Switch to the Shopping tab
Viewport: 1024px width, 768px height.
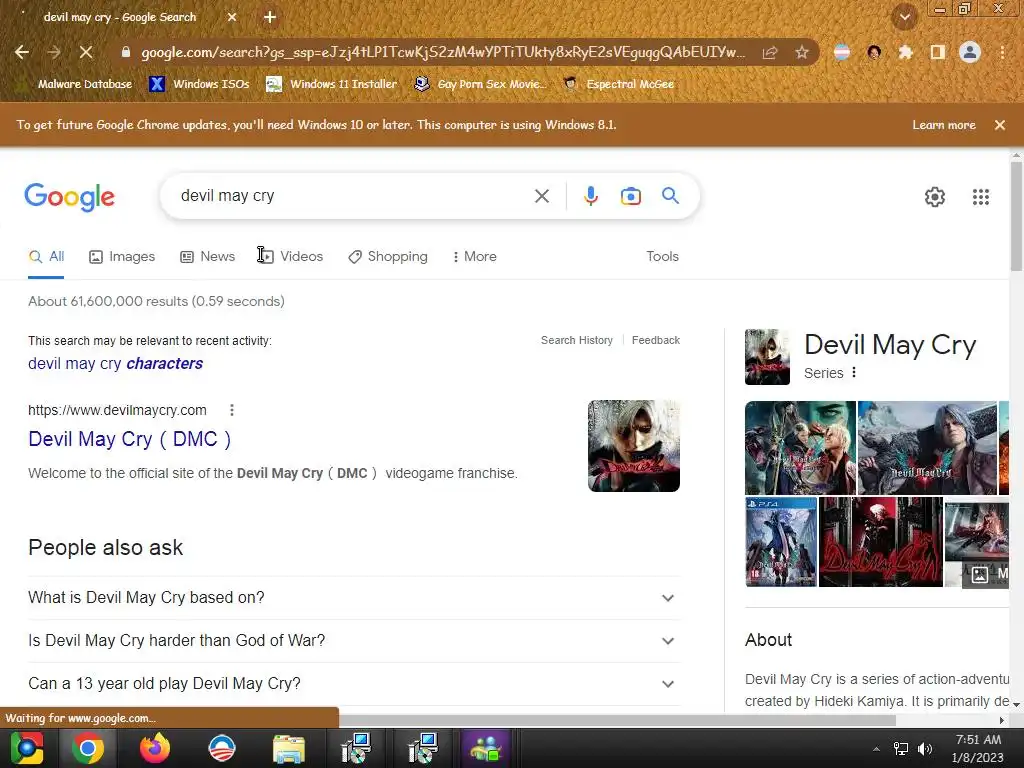click(x=388, y=257)
